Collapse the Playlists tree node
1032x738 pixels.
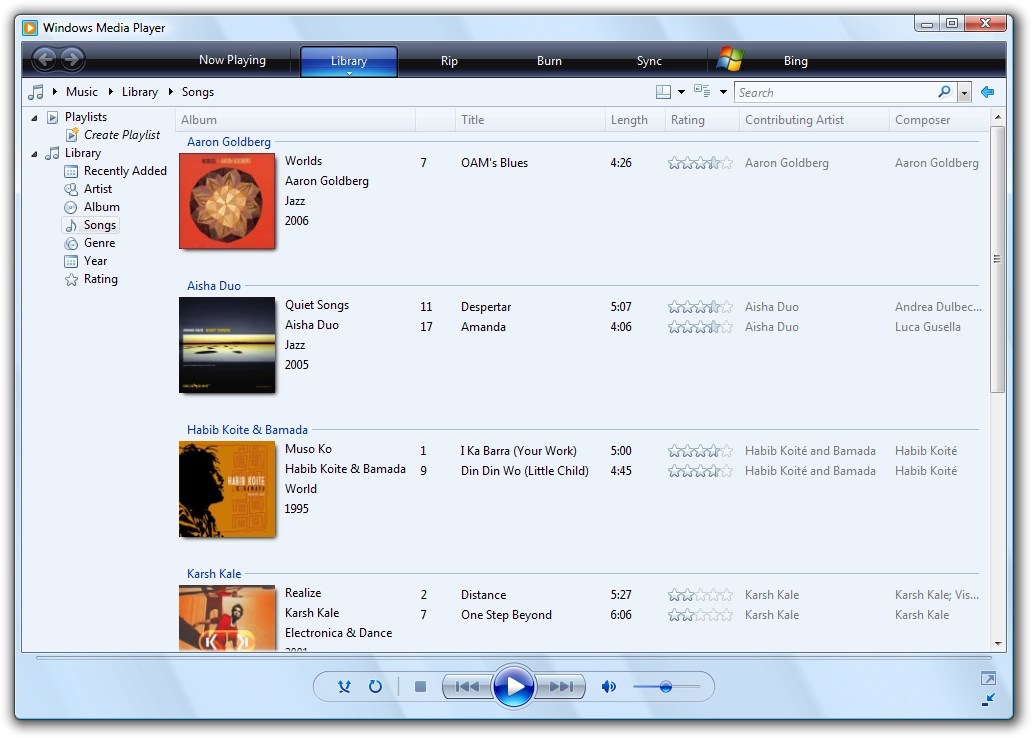click(36, 116)
